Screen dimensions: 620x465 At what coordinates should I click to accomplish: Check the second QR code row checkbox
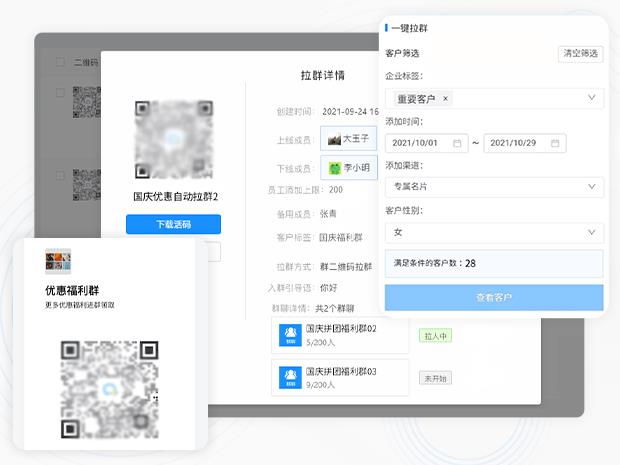click(x=60, y=175)
